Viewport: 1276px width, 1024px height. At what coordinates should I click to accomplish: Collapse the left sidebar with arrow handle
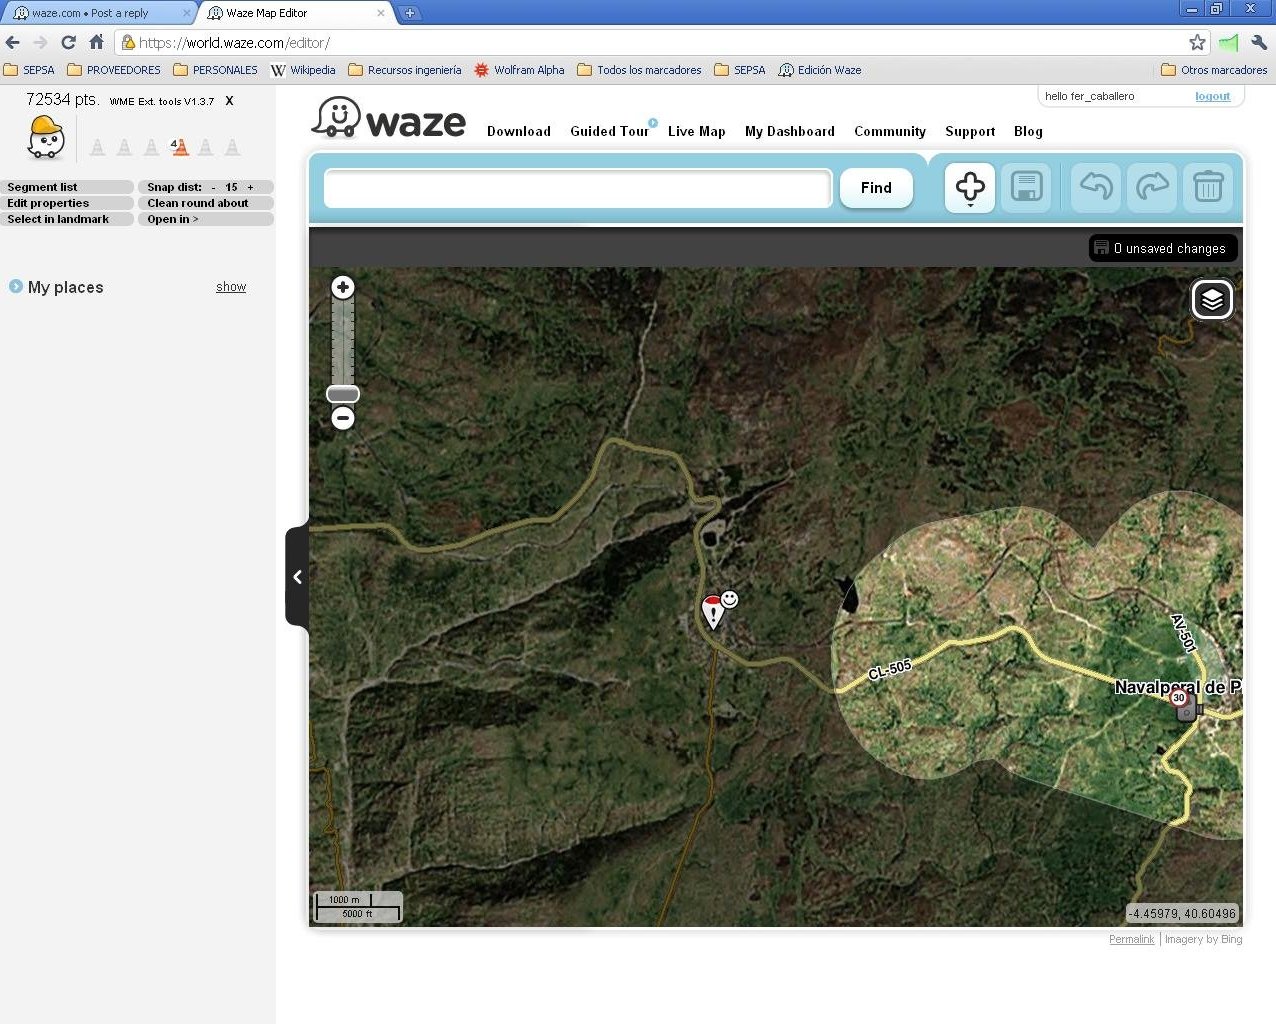[x=297, y=577]
